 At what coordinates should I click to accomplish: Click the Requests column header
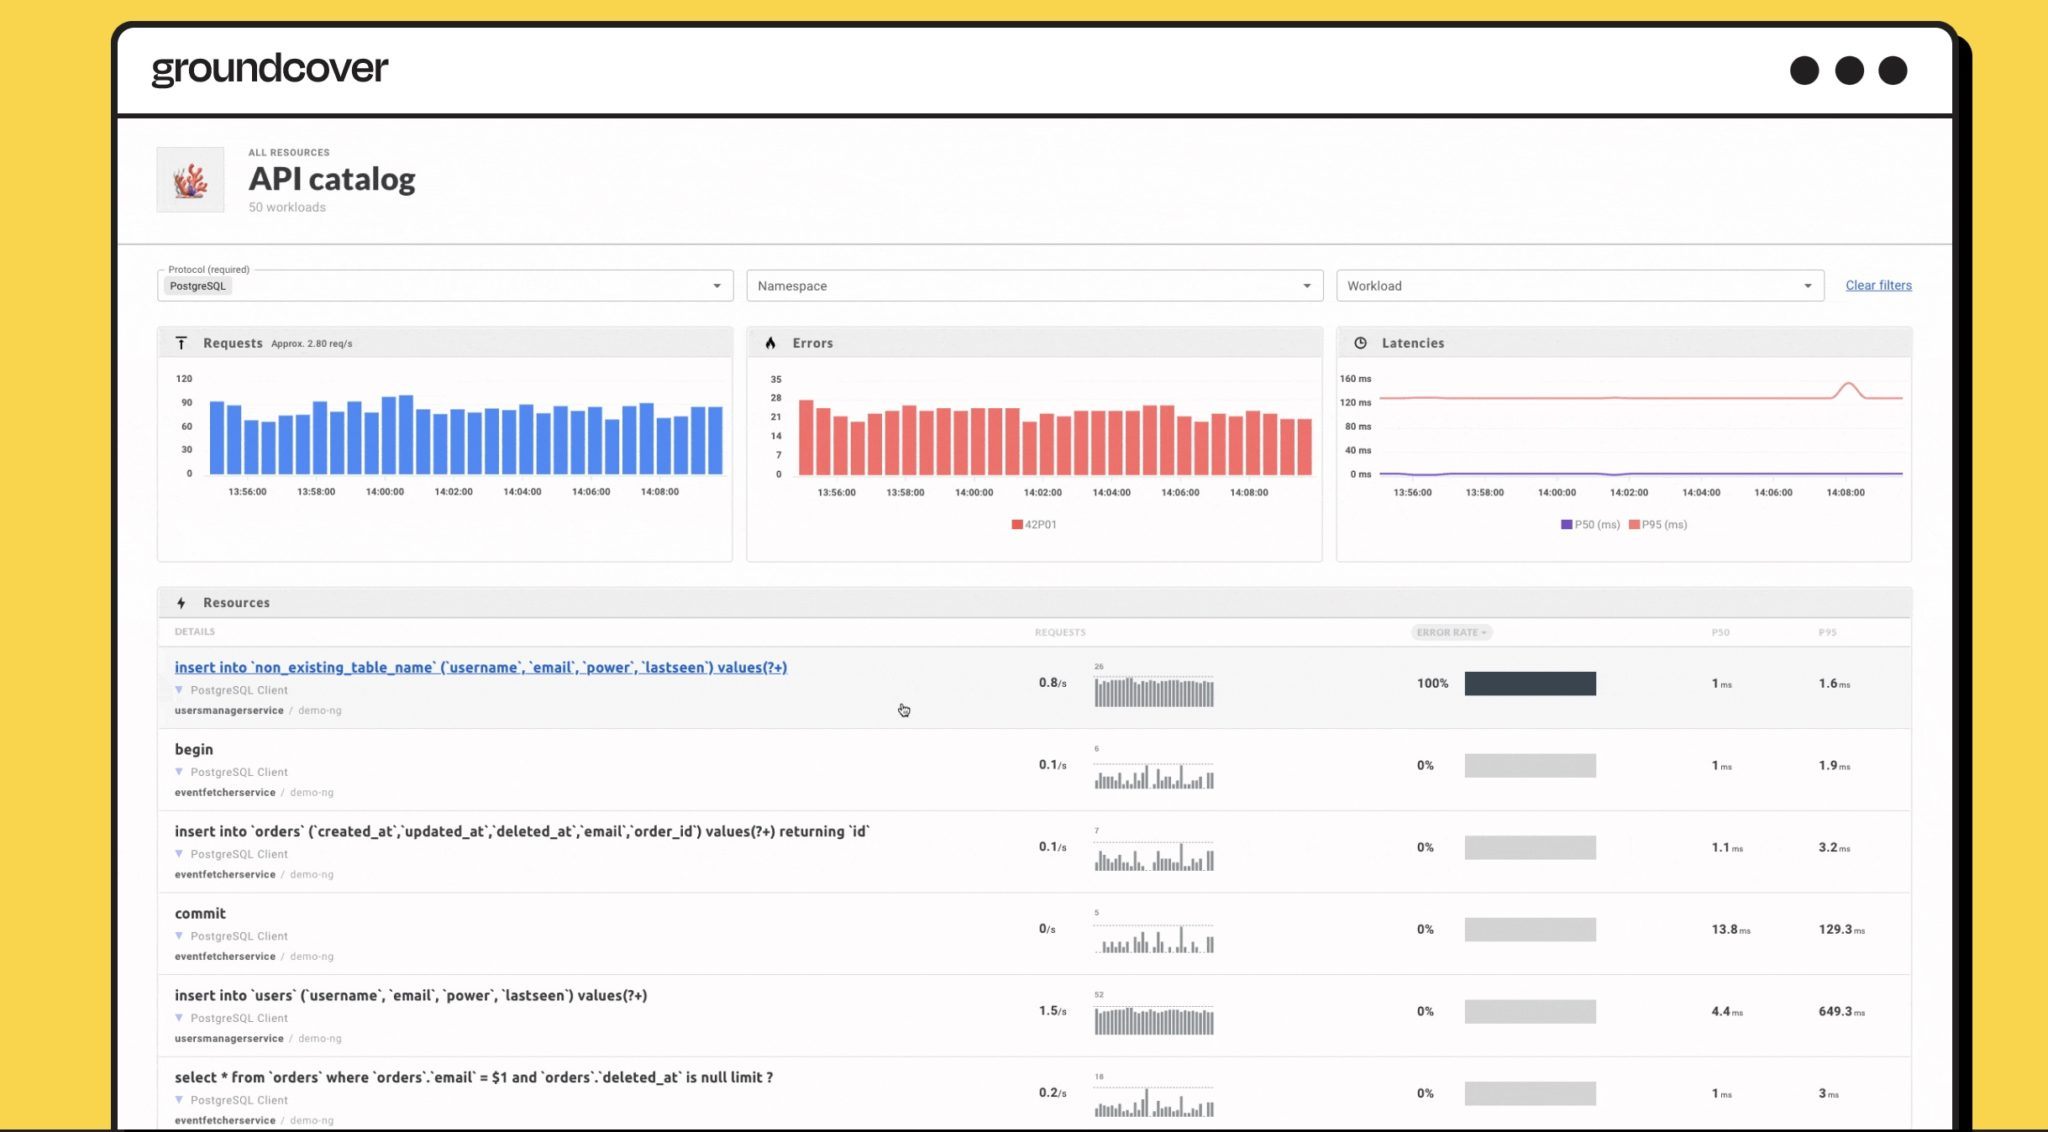pos(1060,632)
